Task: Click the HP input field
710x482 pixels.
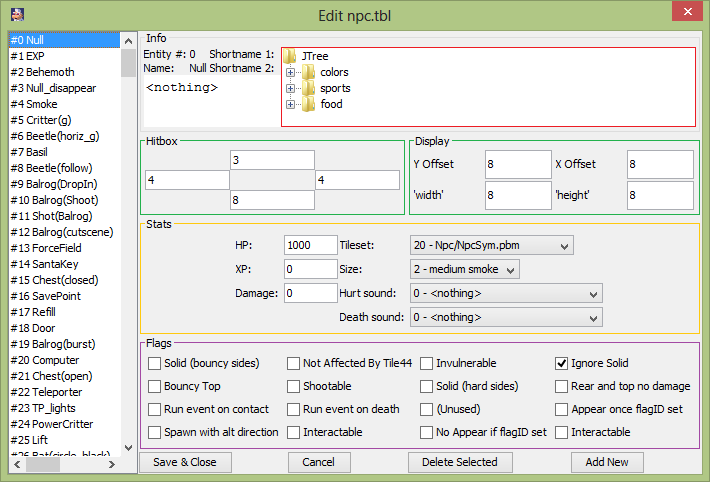Action: click(310, 245)
